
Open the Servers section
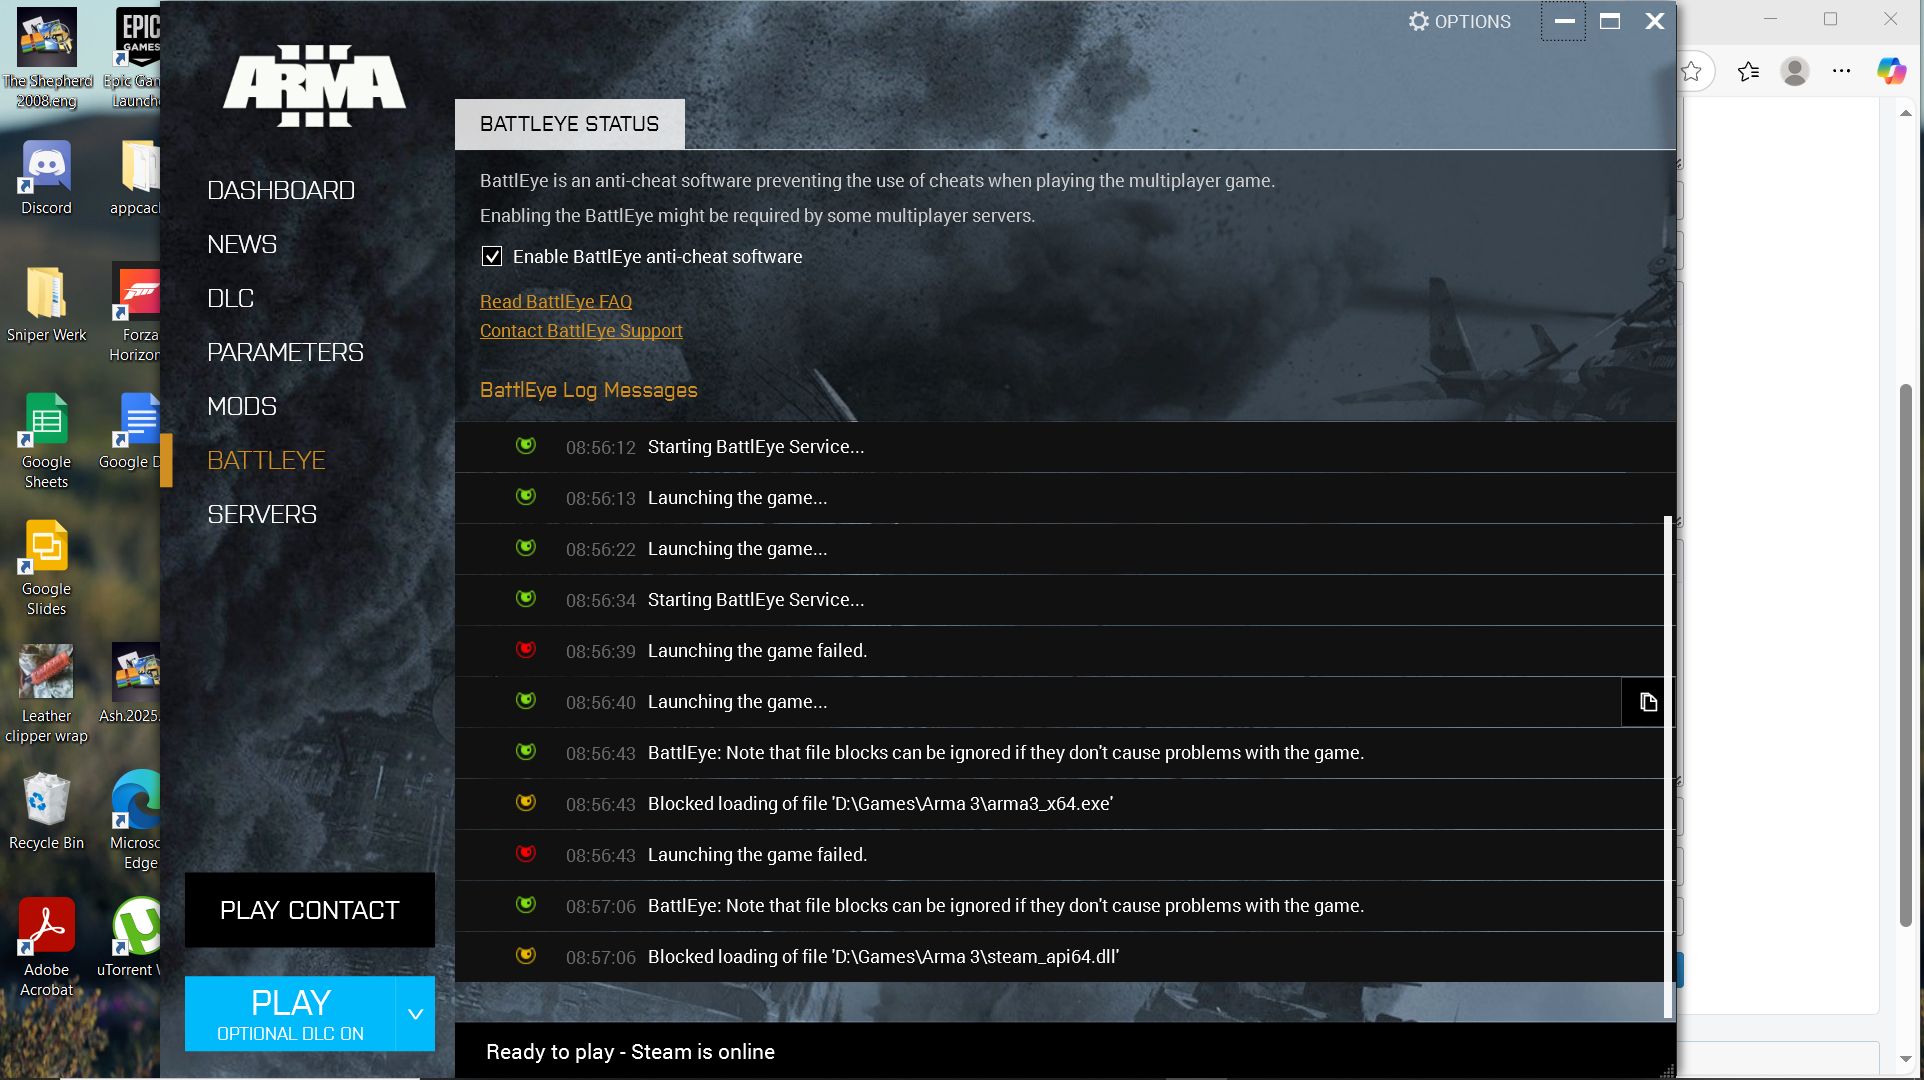[262, 514]
